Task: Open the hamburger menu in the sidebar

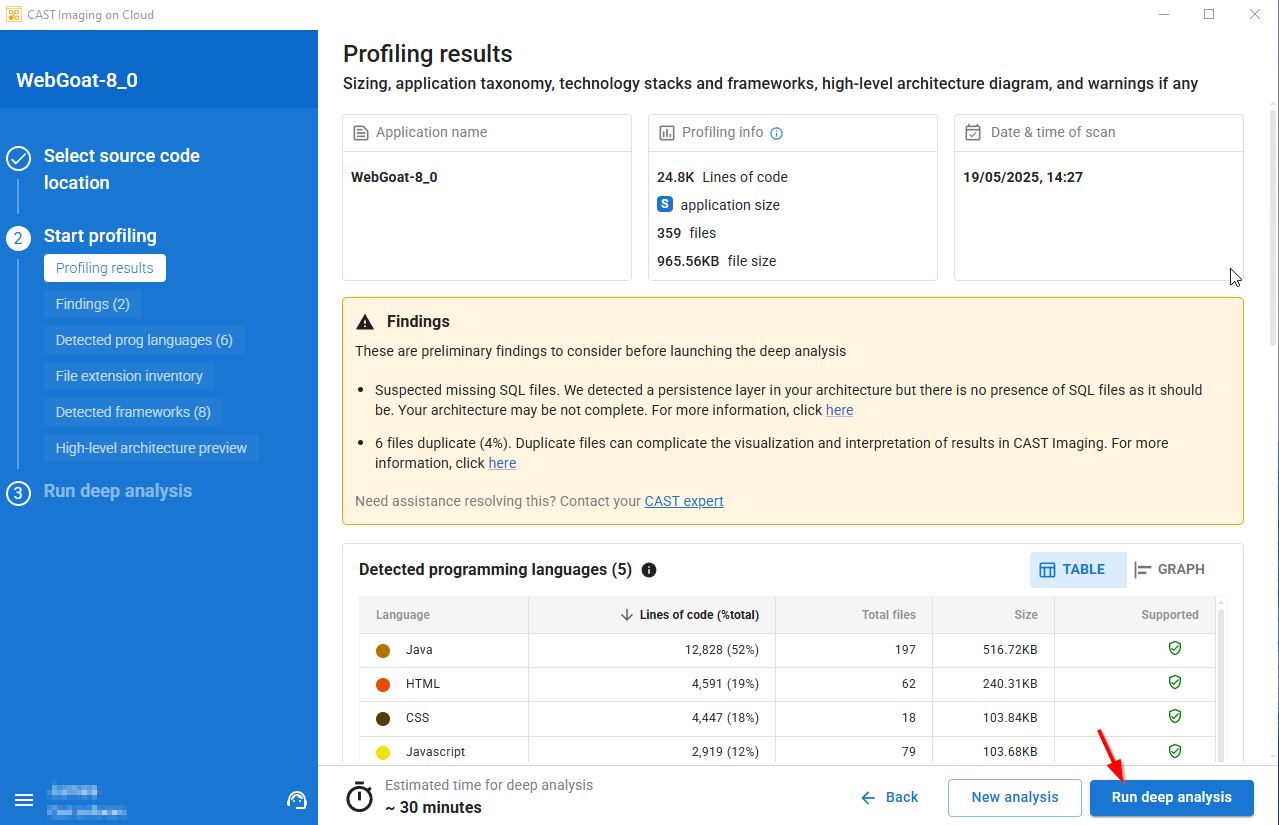Action: [x=24, y=800]
